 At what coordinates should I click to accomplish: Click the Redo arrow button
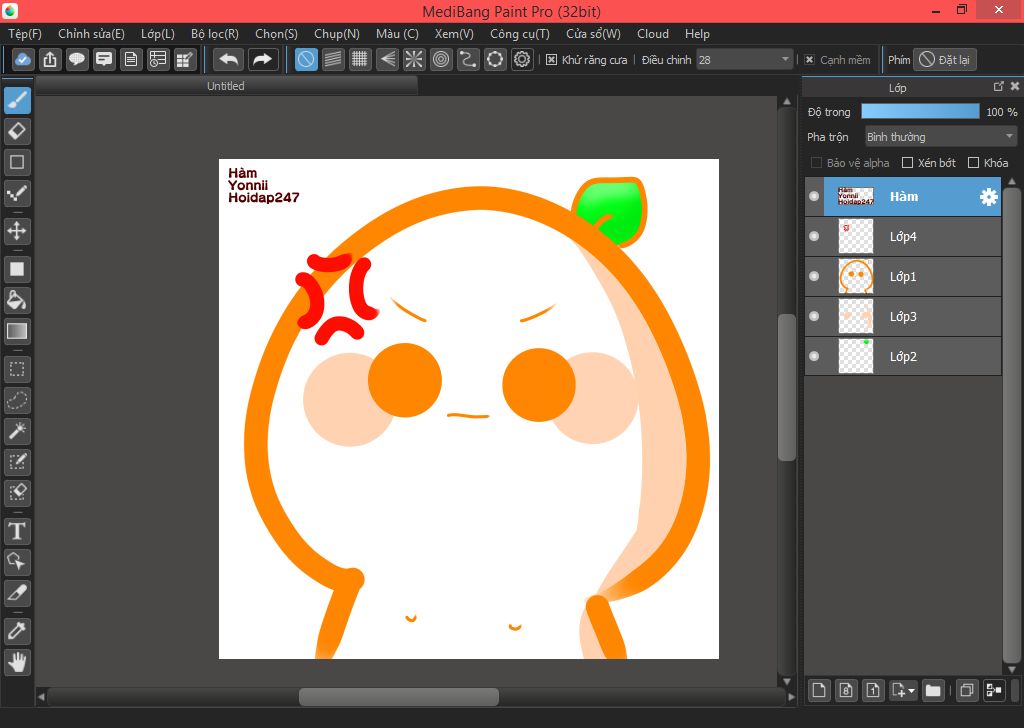pyautogui.click(x=263, y=59)
